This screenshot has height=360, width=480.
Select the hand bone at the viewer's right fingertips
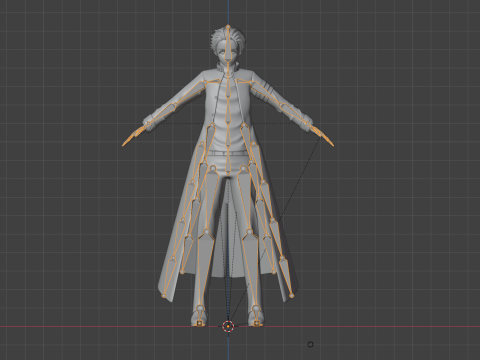322,135
